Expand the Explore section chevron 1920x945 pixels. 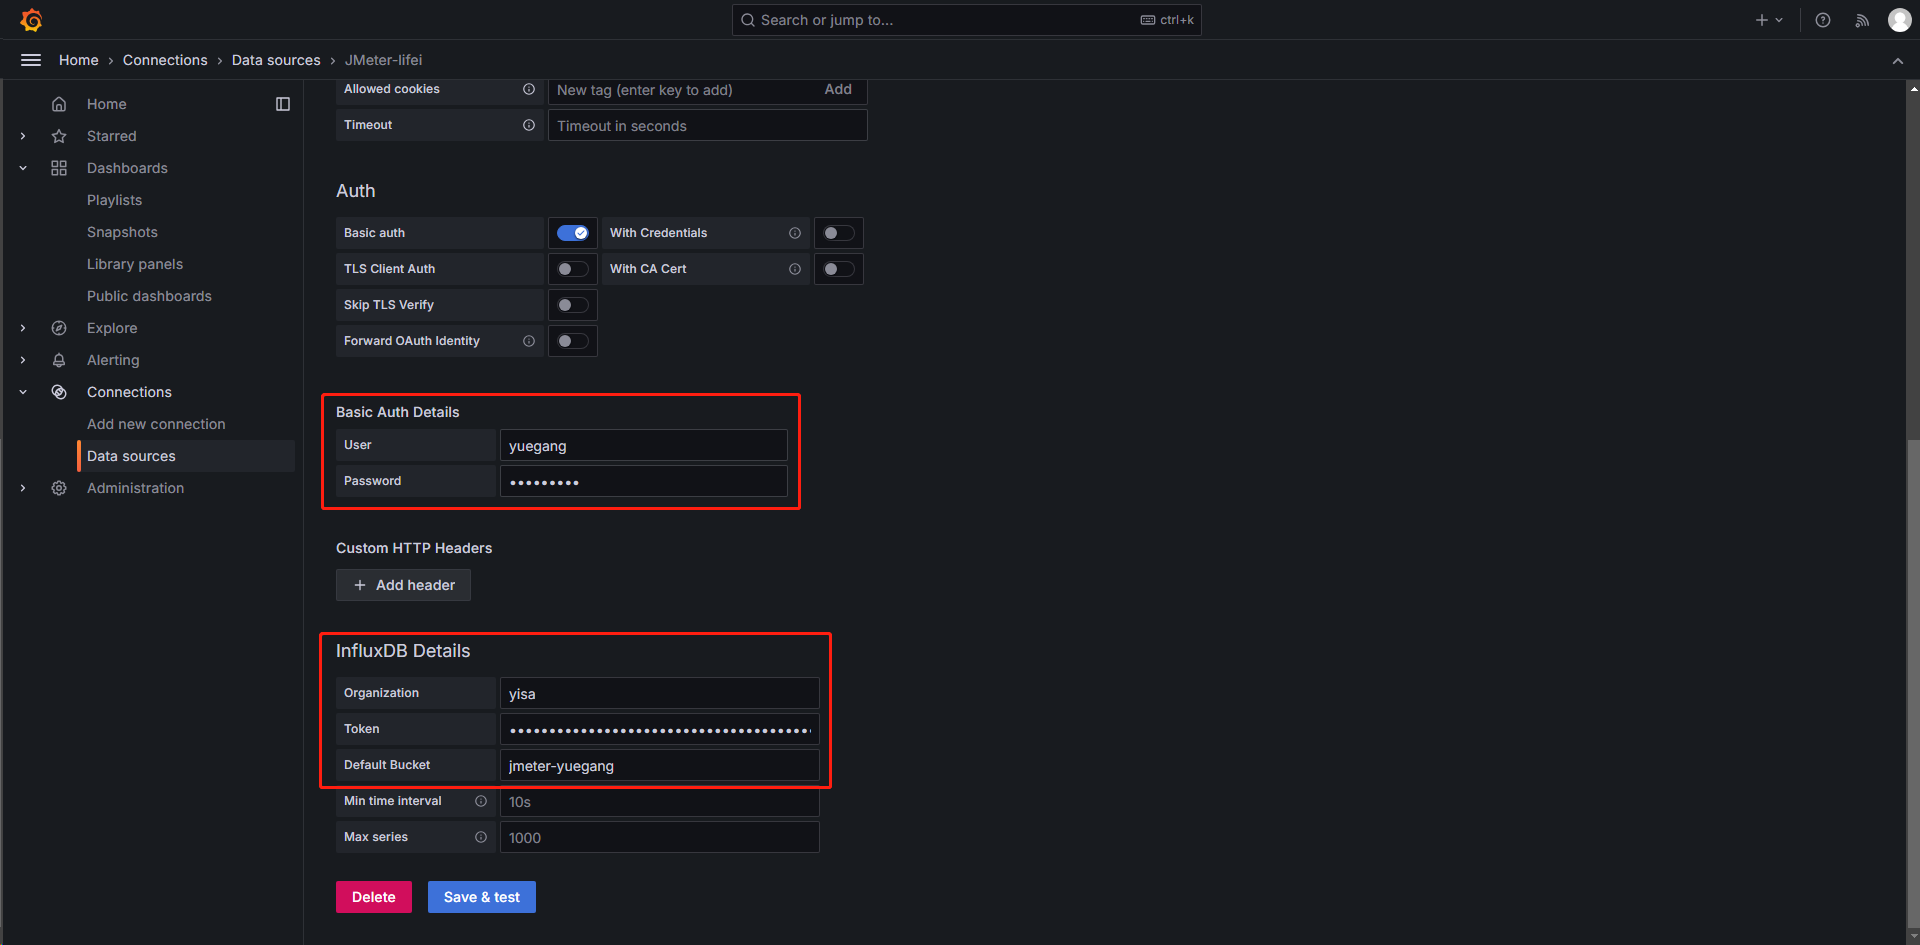[x=23, y=328]
